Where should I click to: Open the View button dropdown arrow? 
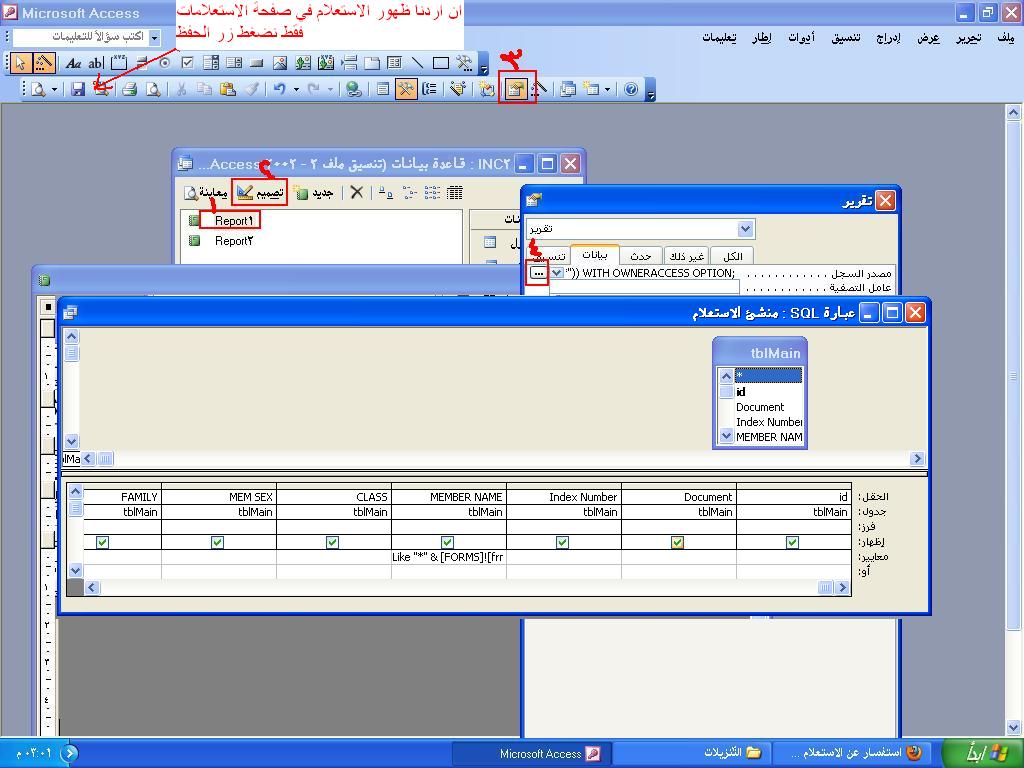(x=54, y=89)
